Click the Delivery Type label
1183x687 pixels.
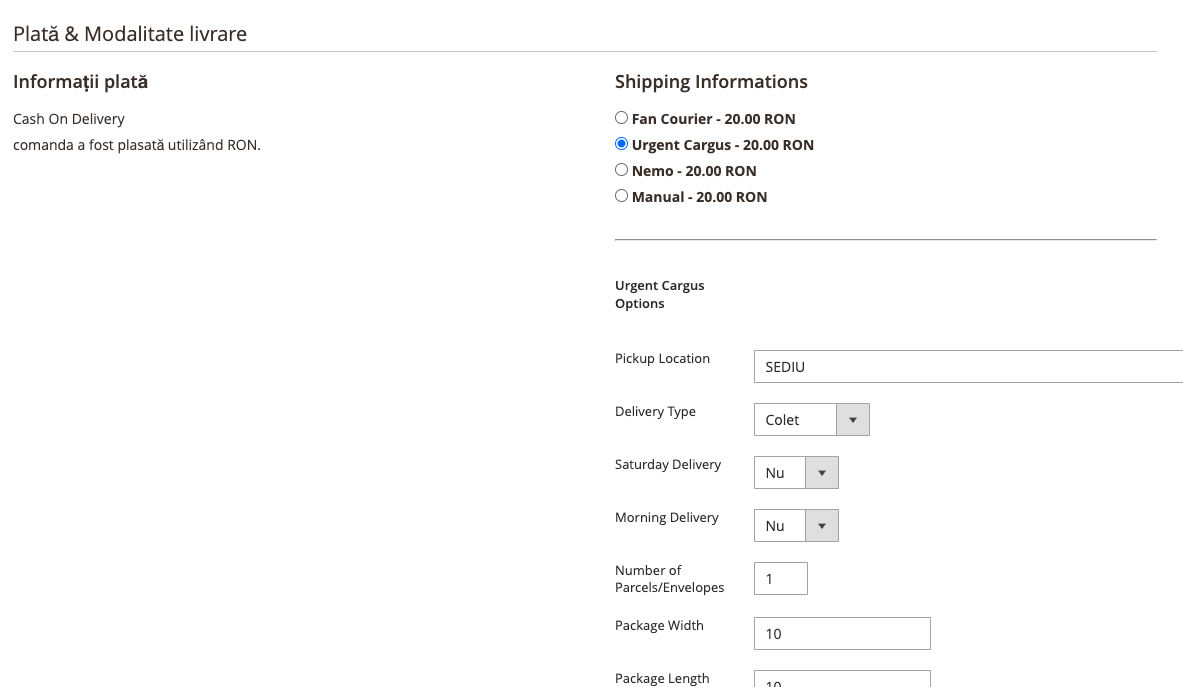click(655, 412)
